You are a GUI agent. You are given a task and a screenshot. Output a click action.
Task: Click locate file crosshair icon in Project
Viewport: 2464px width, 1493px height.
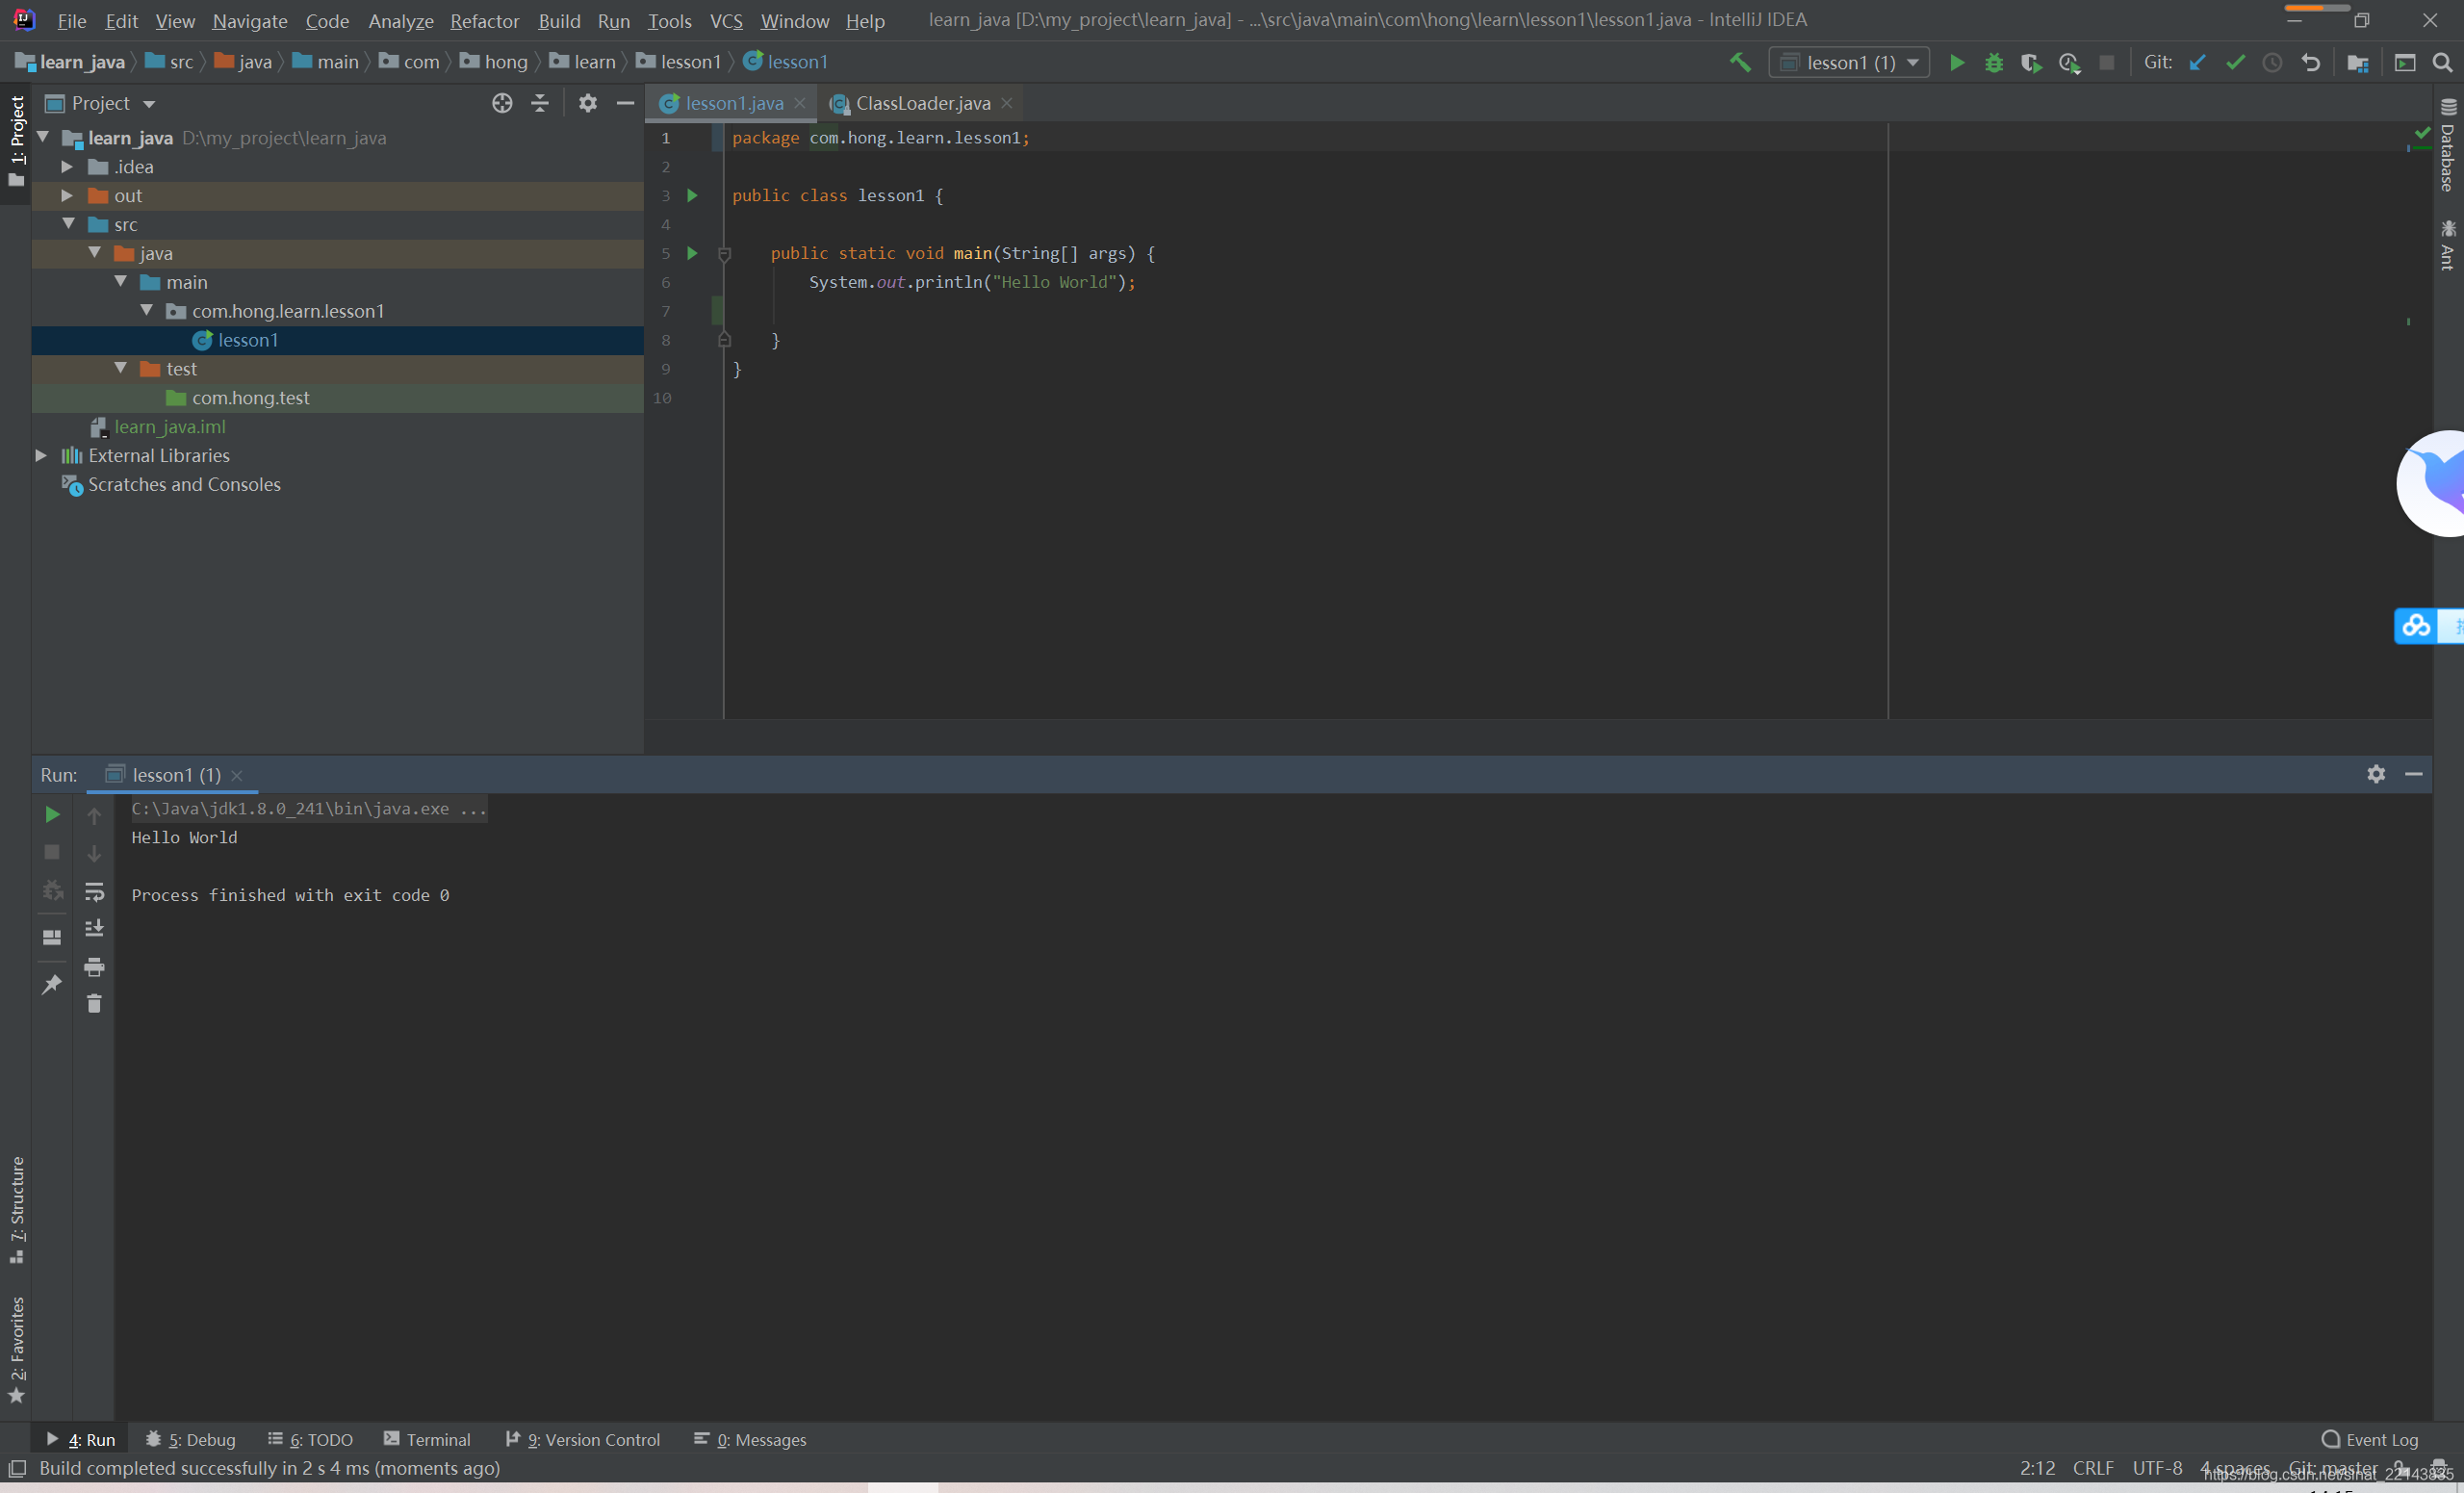click(x=502, y=103)
